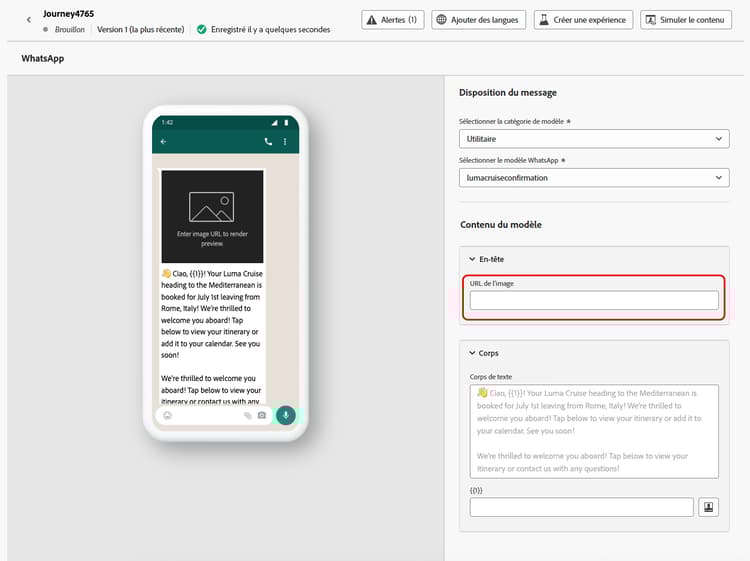Screen dimensions: 750x561
Task: Click Version 1 (la plus récente) text
Action: 141,29
